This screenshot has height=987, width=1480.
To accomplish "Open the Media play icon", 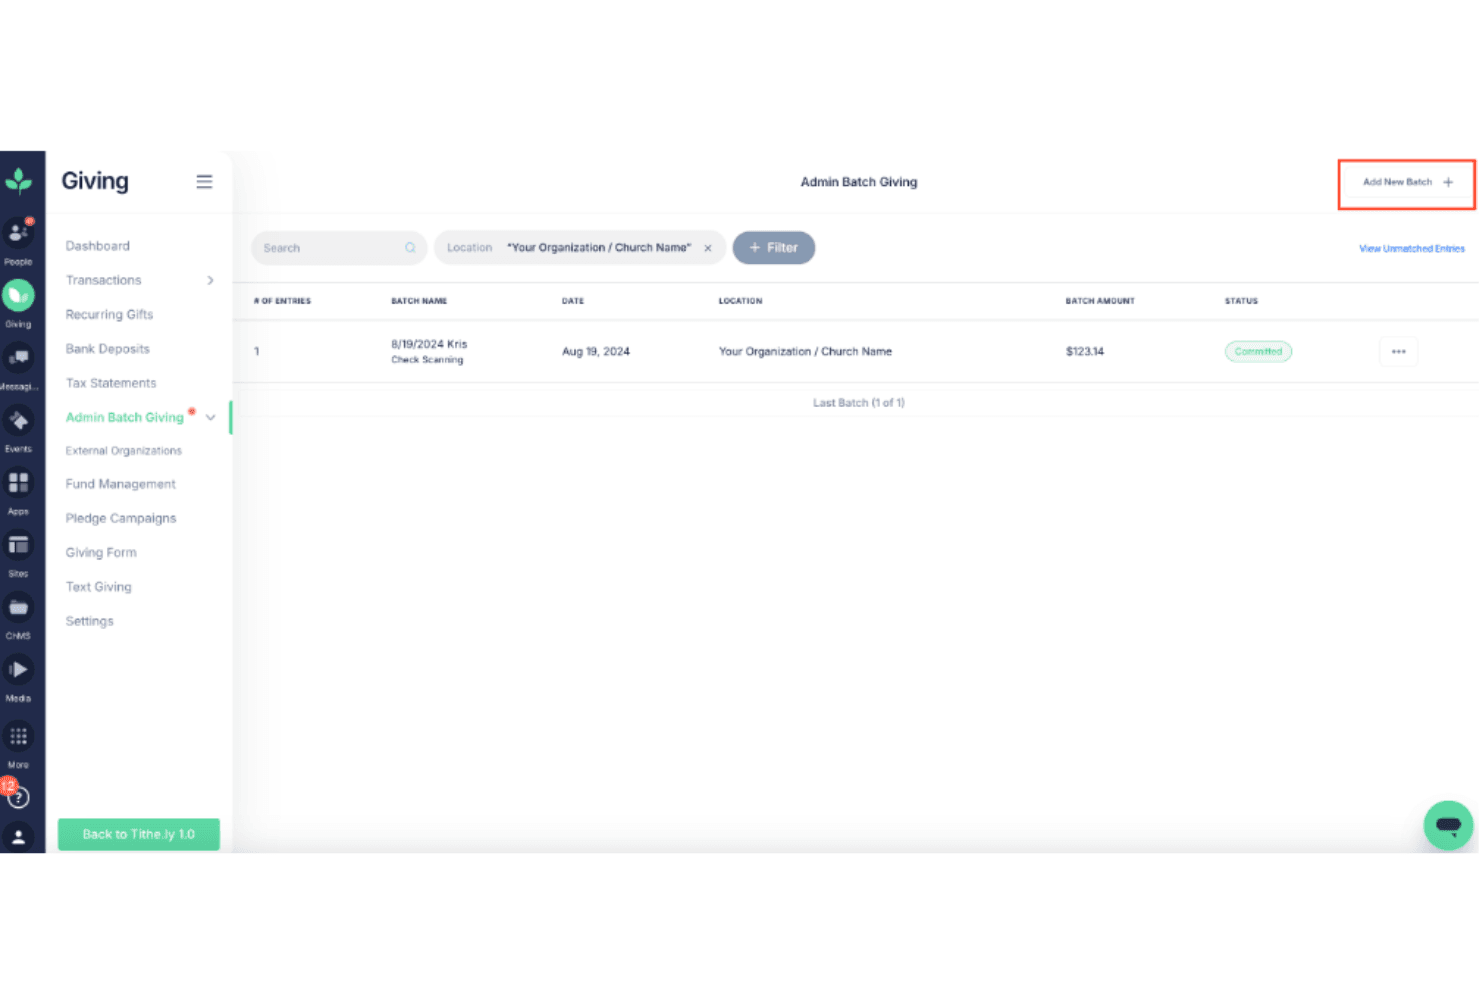I will [18, 669].
